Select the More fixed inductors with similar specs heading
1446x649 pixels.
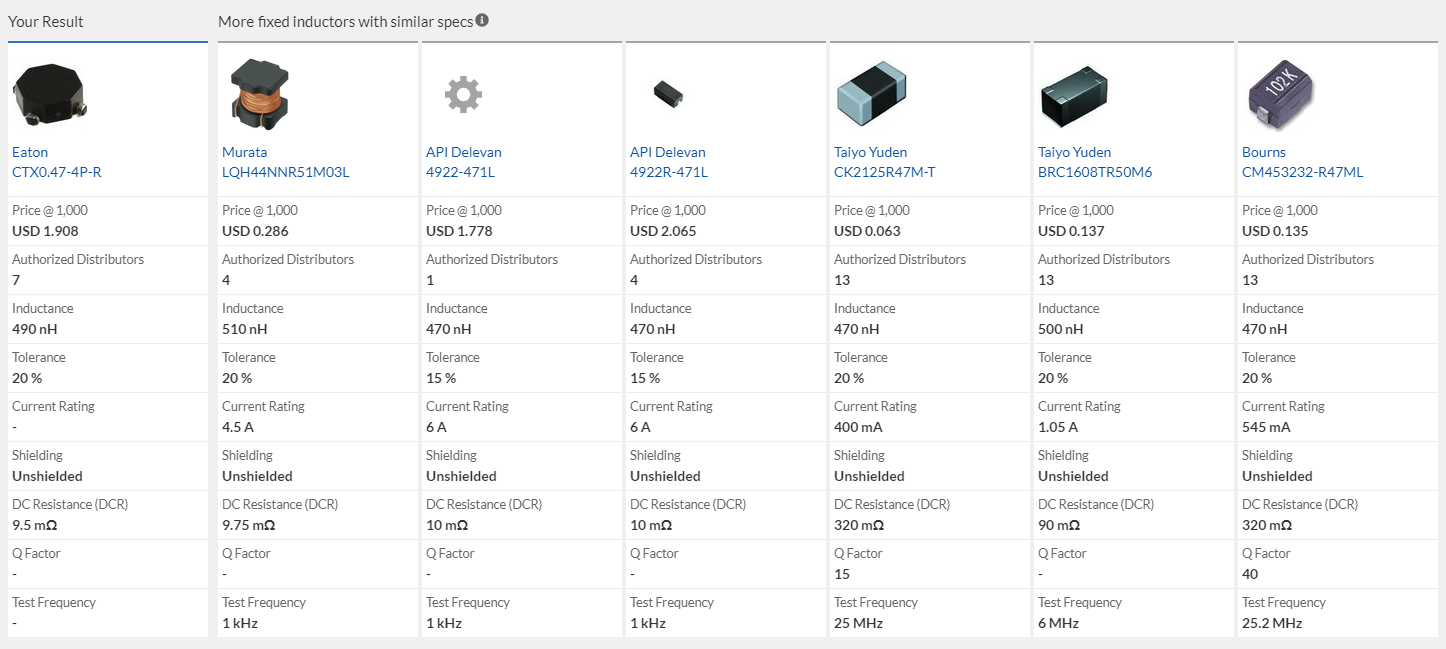[346, 21]
